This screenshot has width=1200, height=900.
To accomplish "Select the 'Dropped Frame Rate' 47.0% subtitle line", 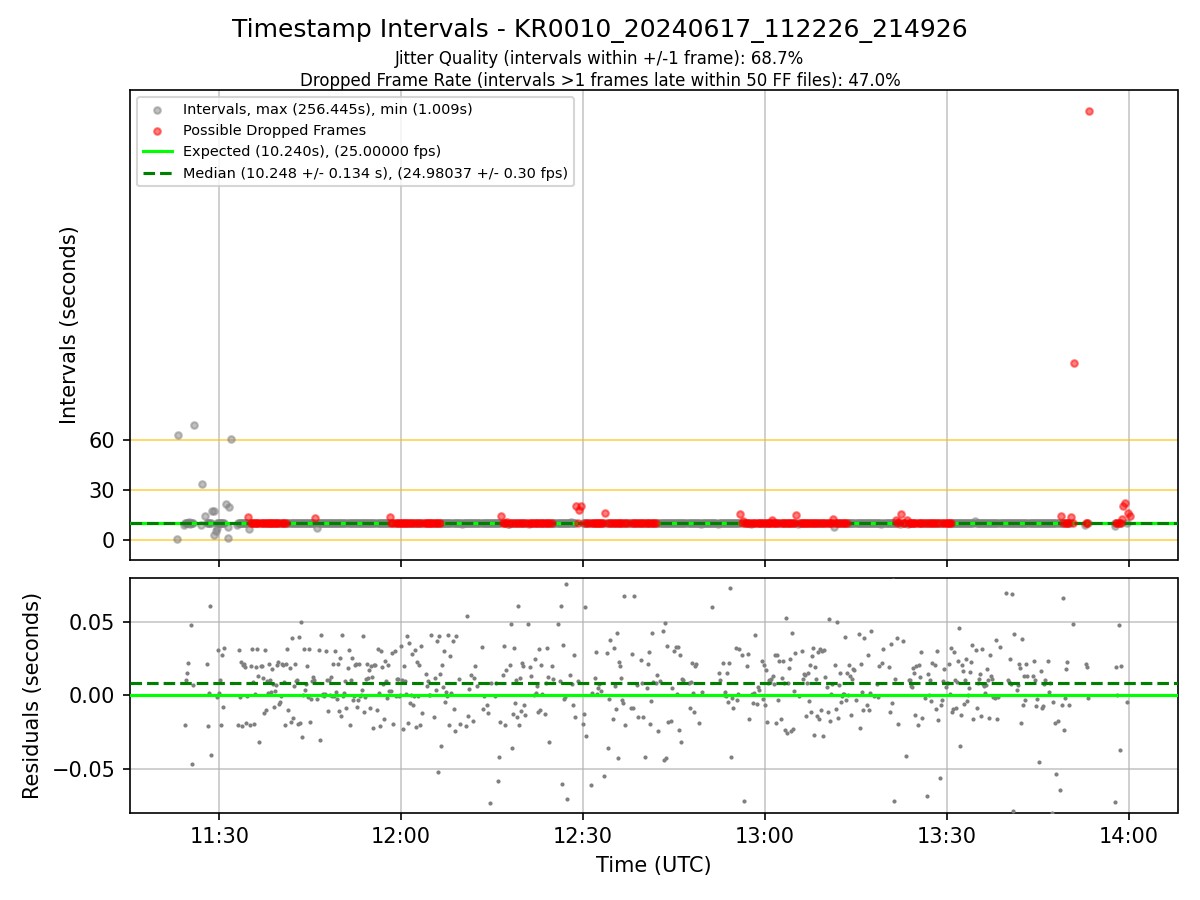I will (x=600, y=80).
